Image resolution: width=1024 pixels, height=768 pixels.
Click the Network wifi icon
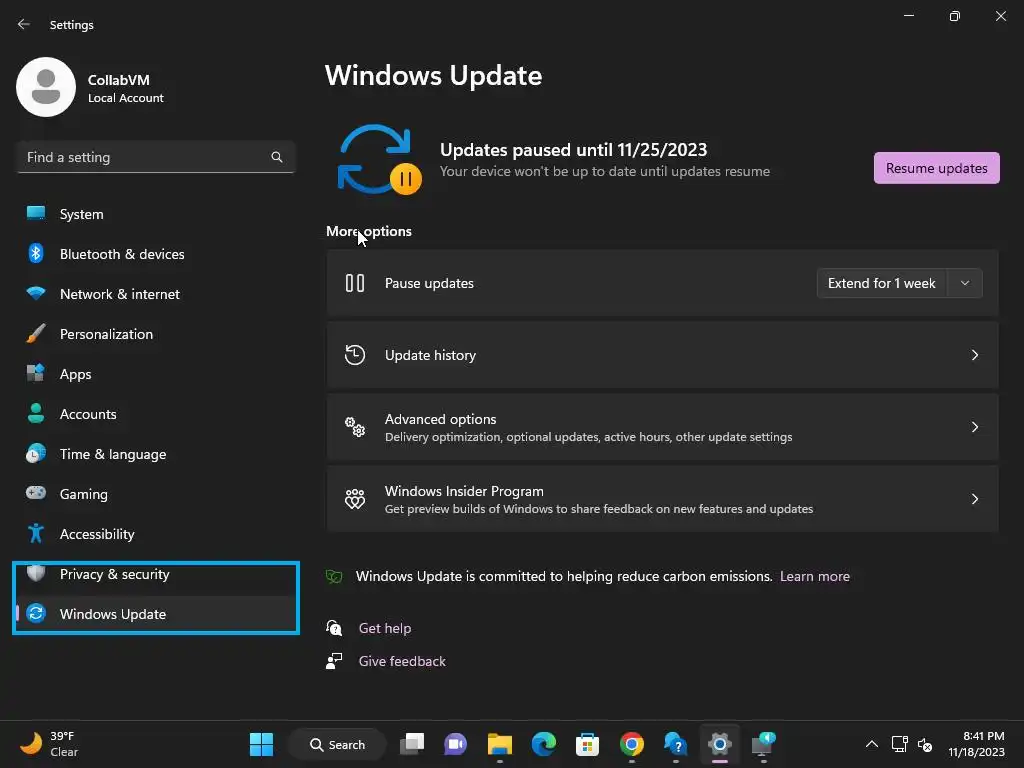pyautogui.click(x=36, y=293)
